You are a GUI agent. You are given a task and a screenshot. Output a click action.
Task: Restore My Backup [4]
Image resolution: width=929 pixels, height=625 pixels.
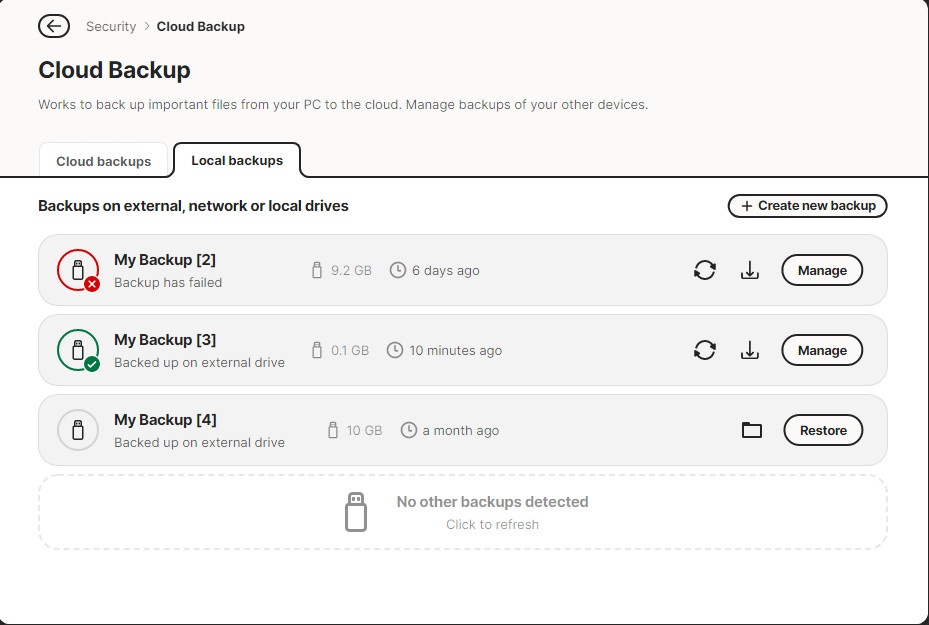coord(823,430)
